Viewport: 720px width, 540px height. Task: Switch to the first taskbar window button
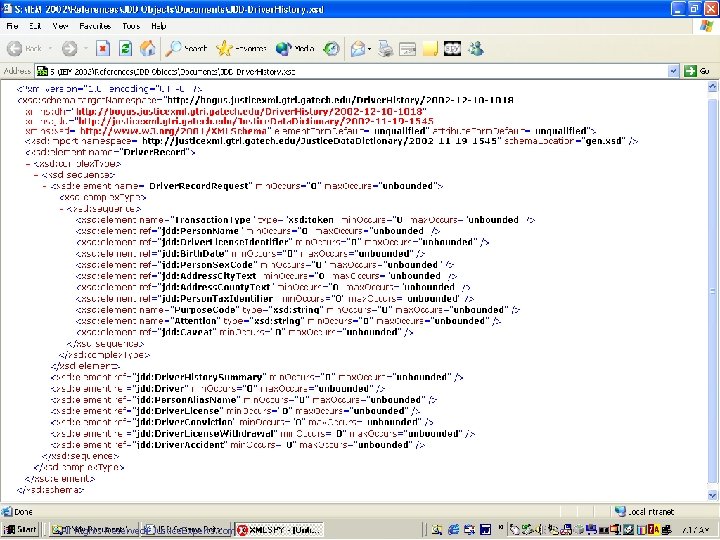[93, 530]
